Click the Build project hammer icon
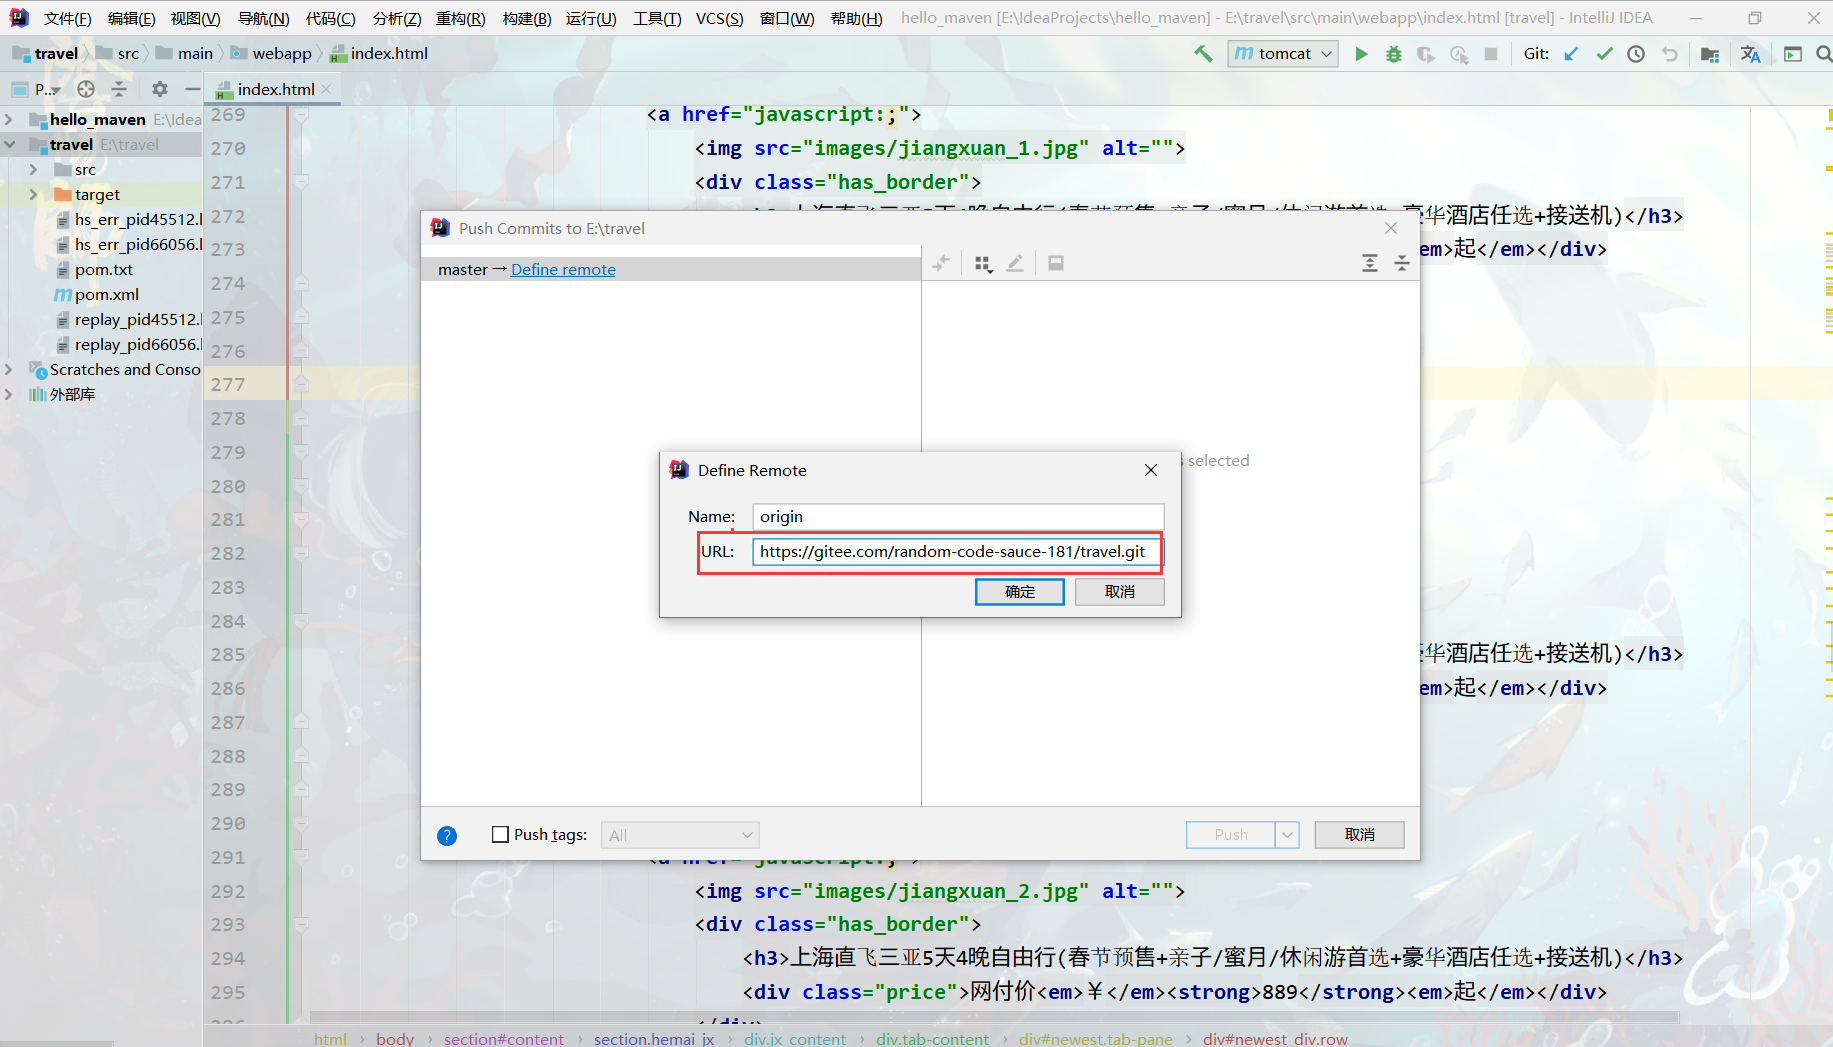This screenshot has width=1833, height=1047. [x=1203, y=54]
